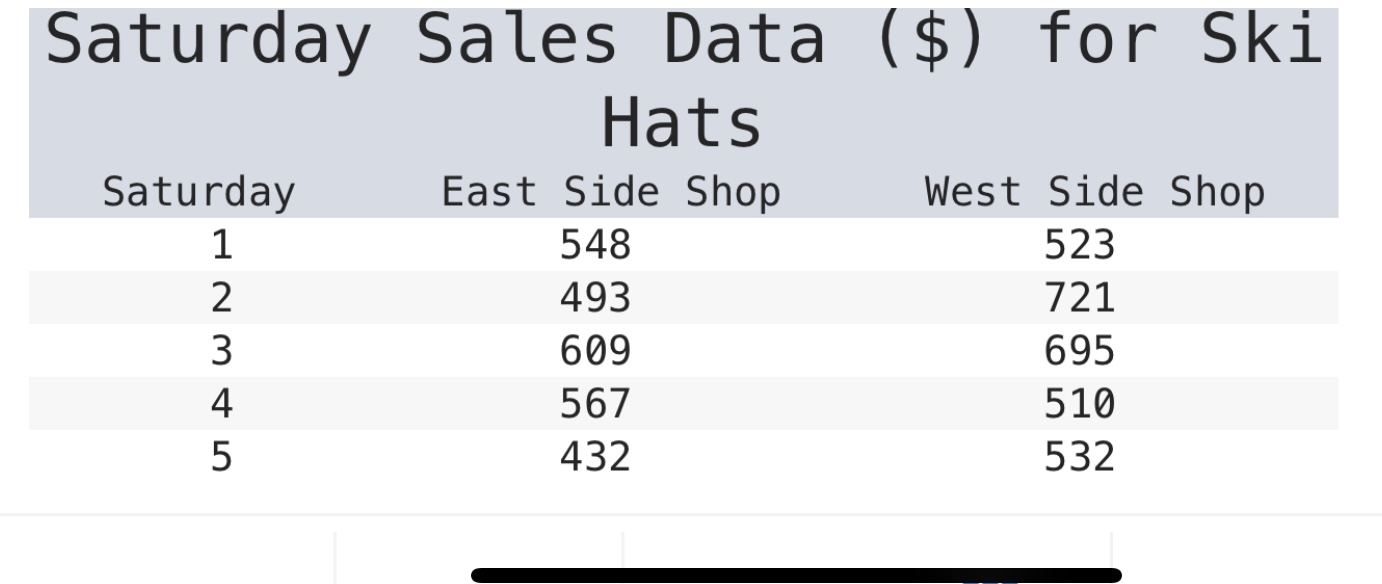Tap the black home indicator bar
Screen dimensions: 1382x584
click(795, 575)
